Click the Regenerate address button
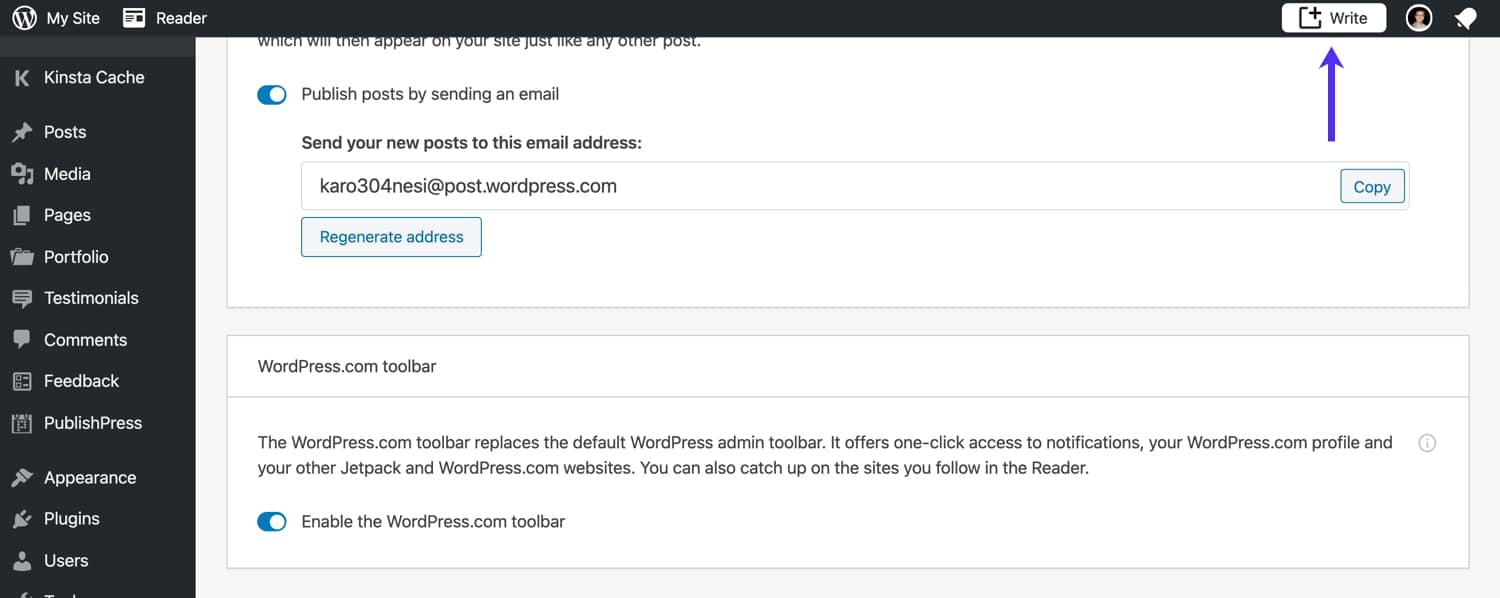The image size is (1500, 598). coord(391,237)
